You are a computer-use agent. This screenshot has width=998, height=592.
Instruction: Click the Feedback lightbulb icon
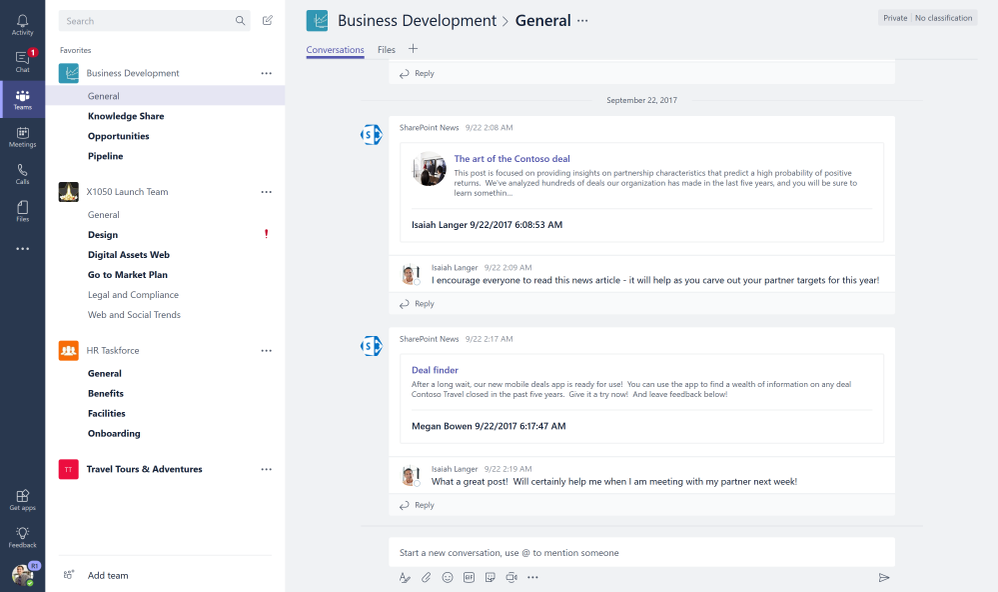click(22, 537)
